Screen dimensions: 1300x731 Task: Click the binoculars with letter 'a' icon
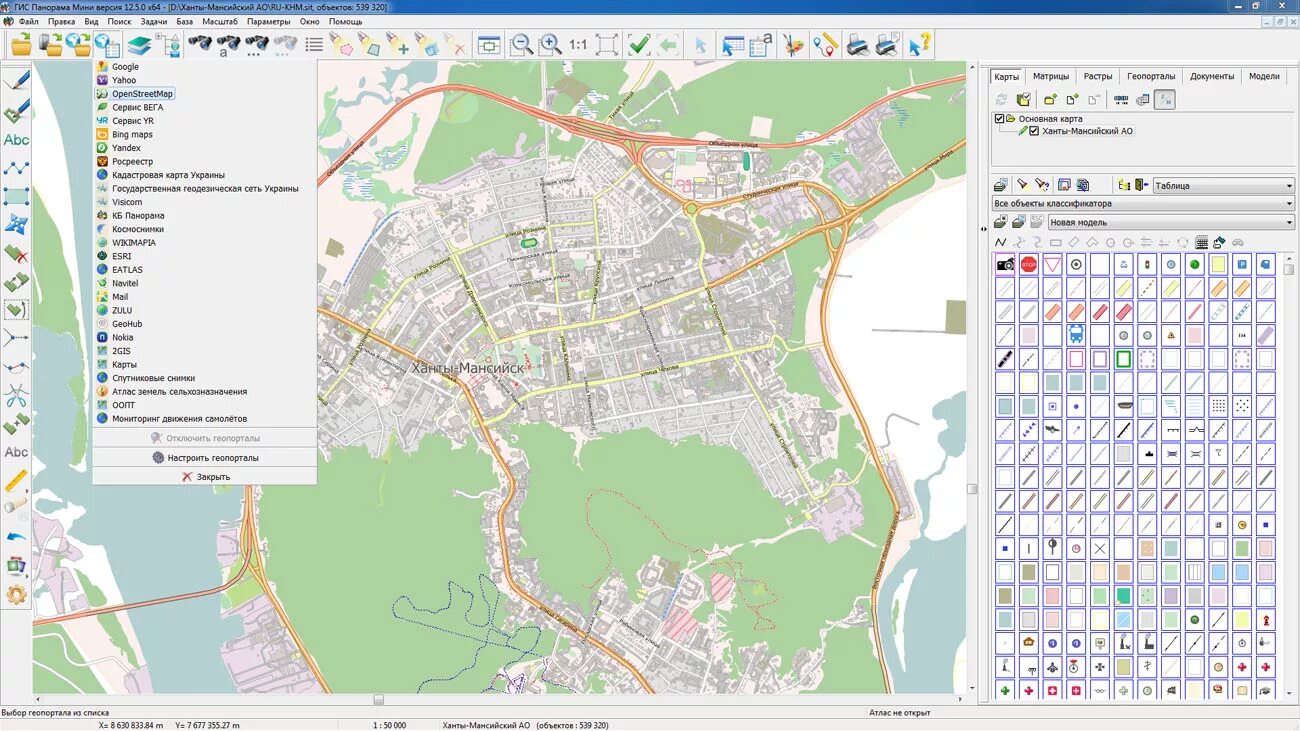pos(229,44)
